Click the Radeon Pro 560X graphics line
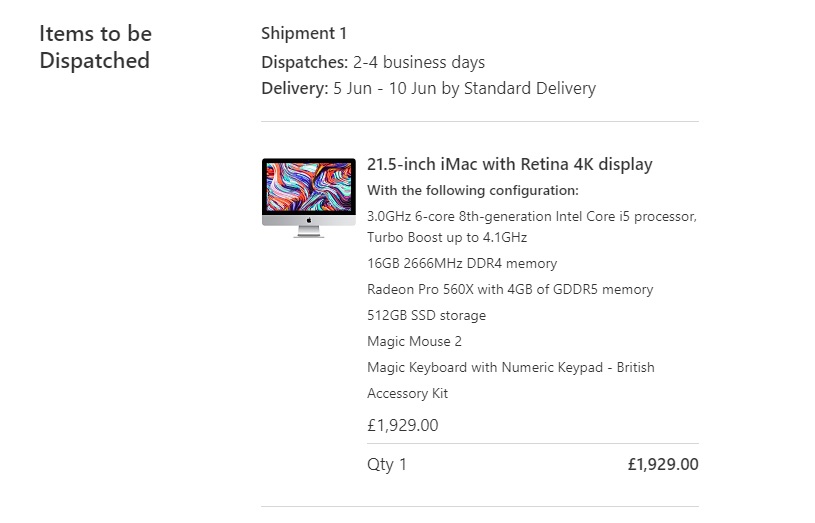The height and width of the screenshot is (523, 815). [x=510, y=290]
